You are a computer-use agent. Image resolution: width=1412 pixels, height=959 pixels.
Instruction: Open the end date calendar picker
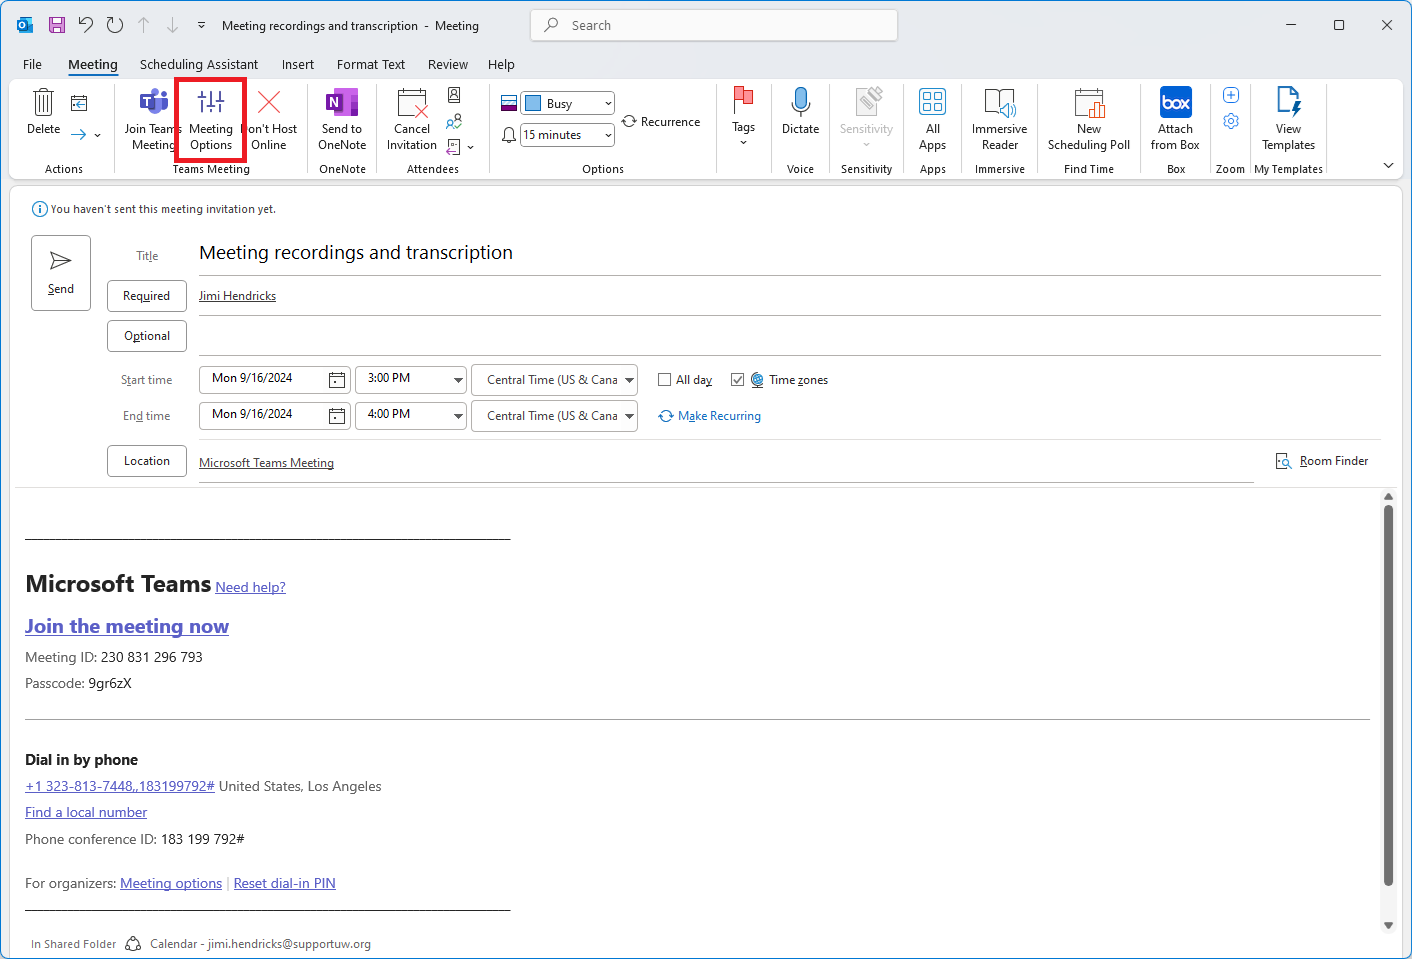pyautogui.click(x=337, y=416)
